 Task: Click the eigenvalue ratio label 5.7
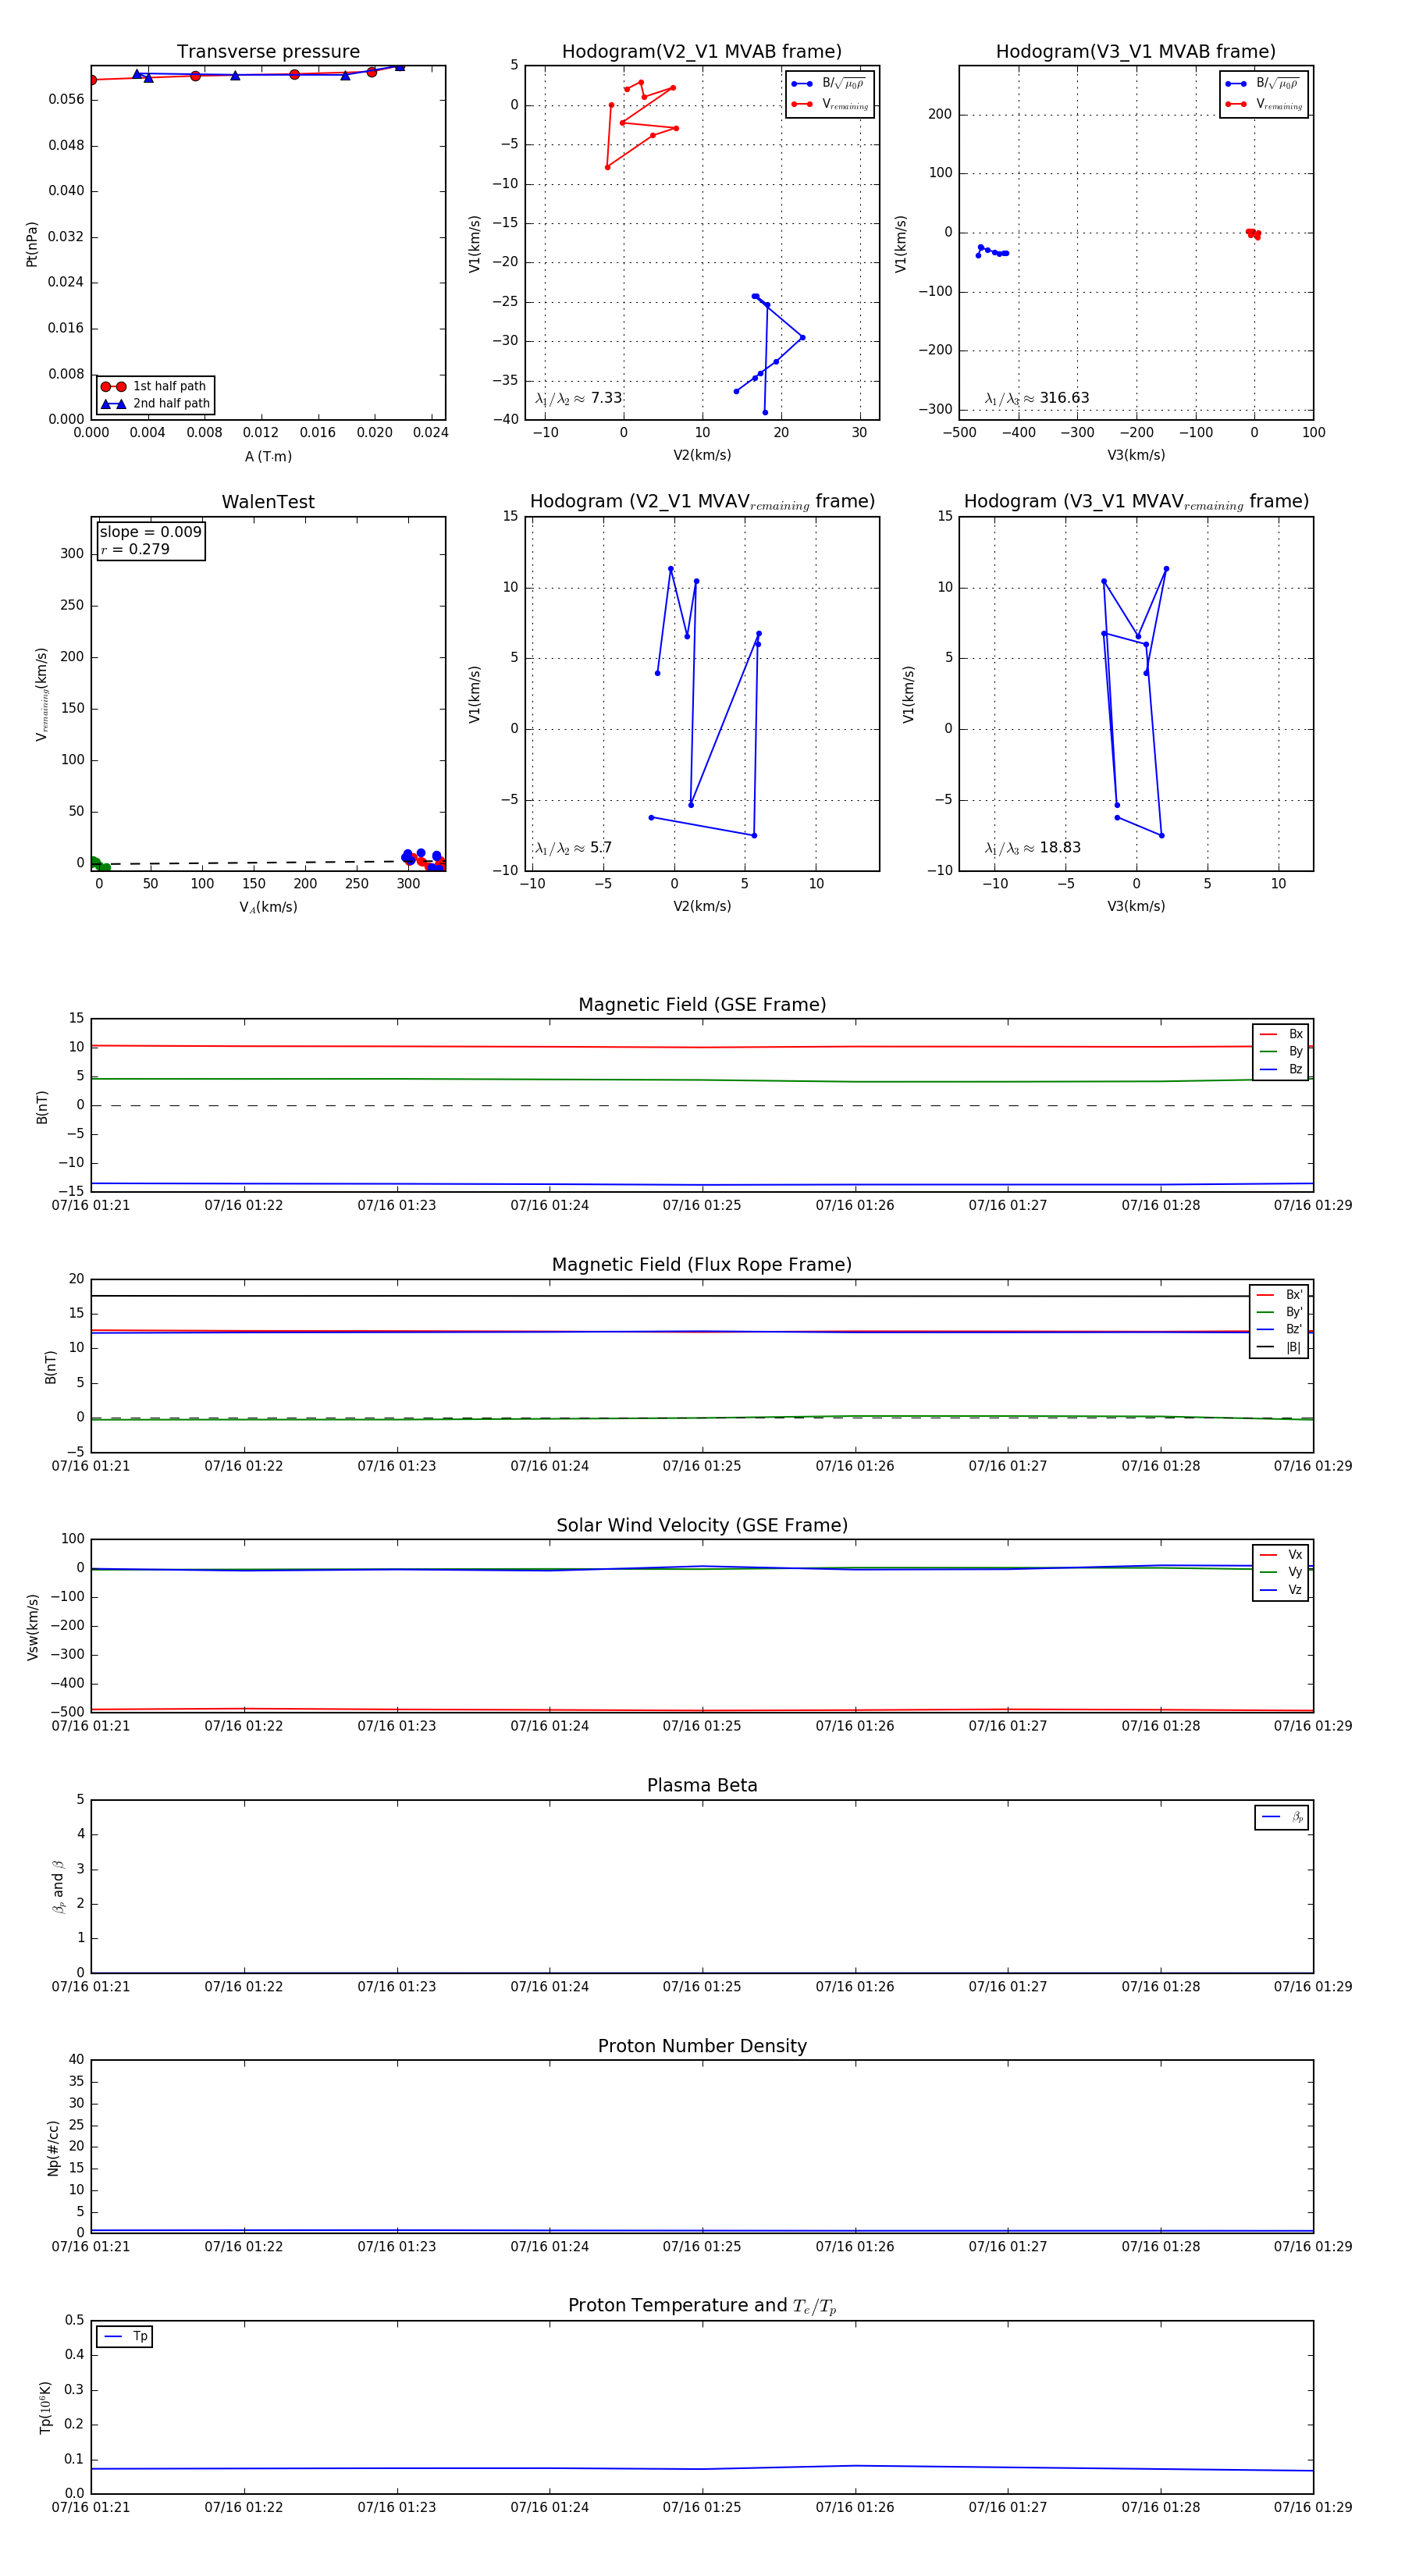[x=573, y=848]
